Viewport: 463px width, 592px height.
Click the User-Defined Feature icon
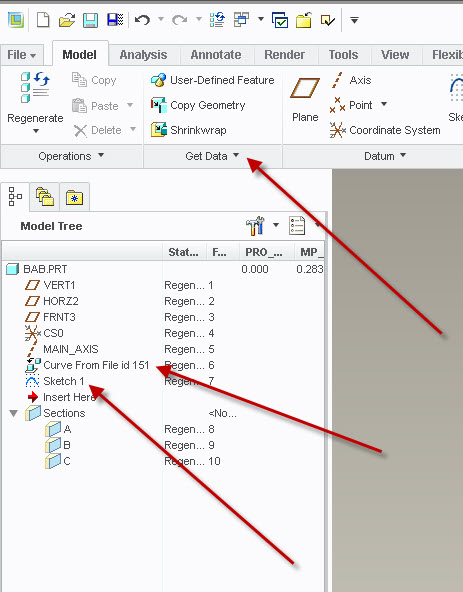[158, 80]
